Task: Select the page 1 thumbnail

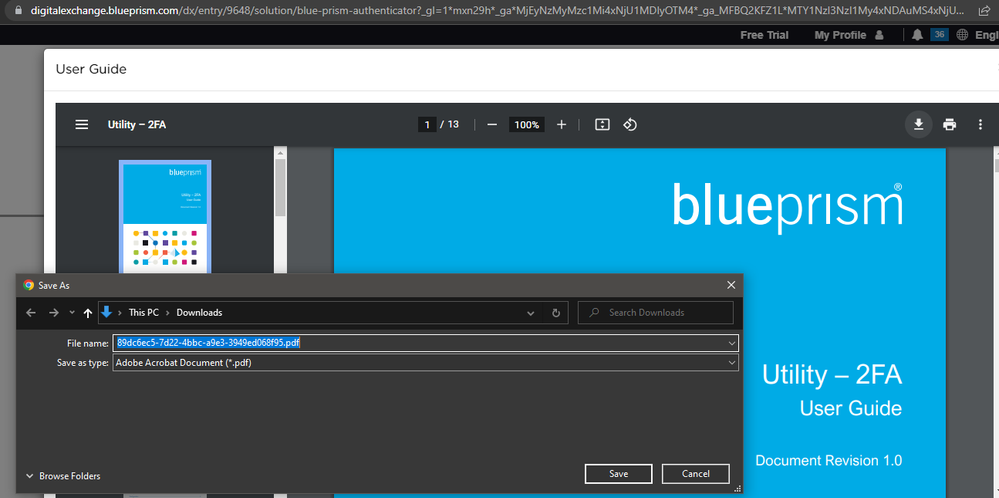Action: 165,217
